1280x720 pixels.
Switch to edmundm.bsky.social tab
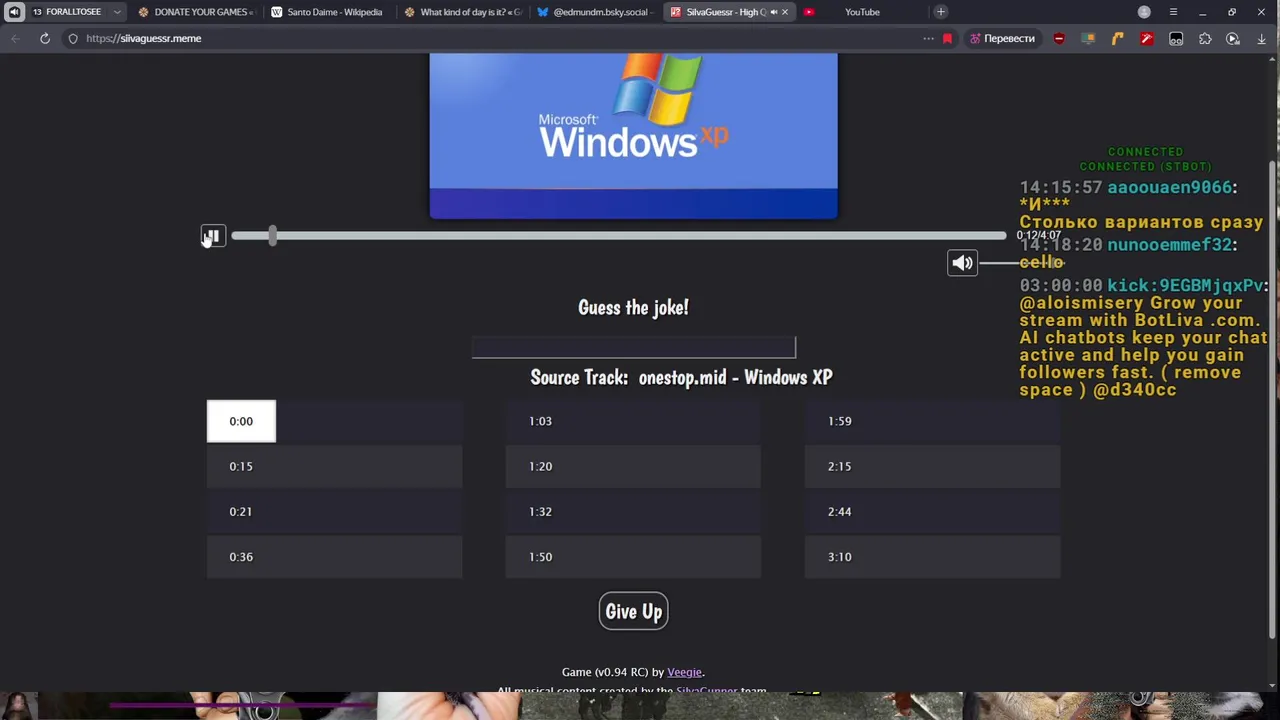pyautogui.click(x=595, y=12)
